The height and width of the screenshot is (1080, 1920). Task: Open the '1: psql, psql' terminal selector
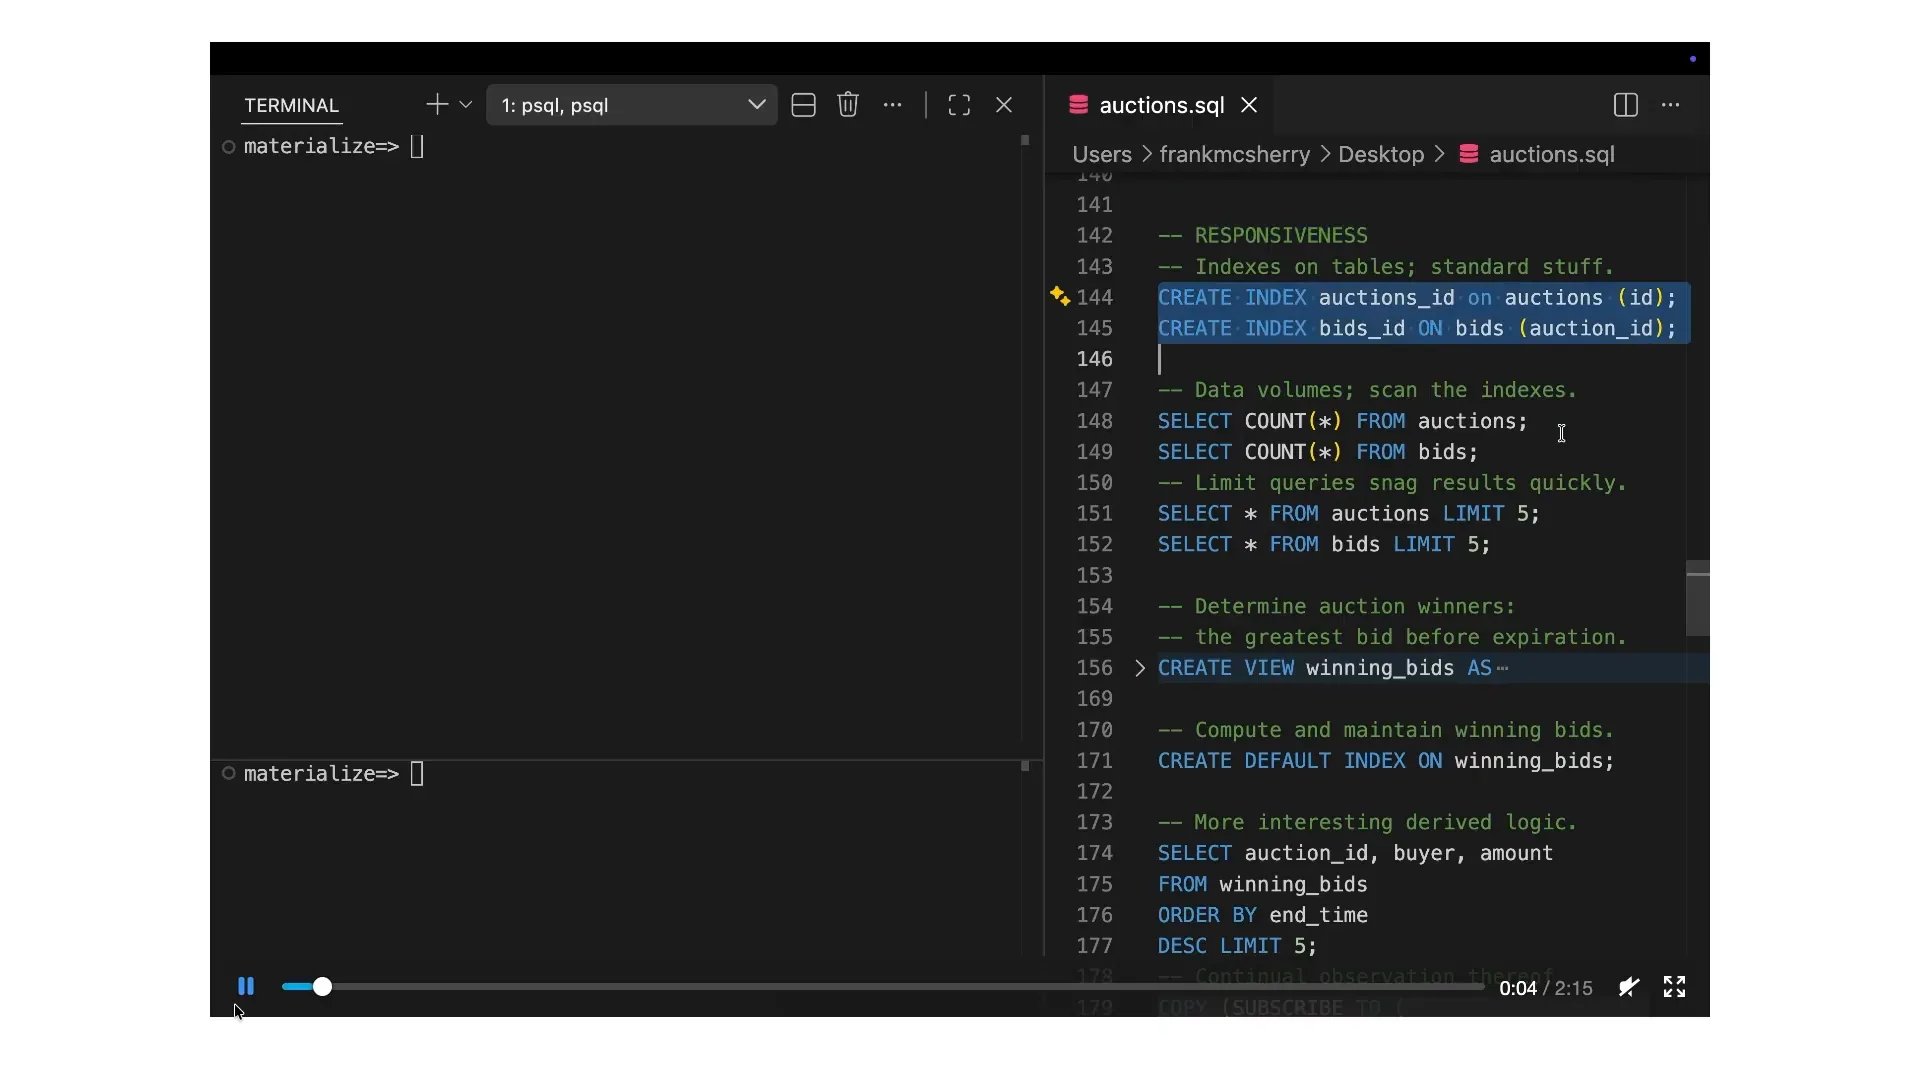click(631, 105)
